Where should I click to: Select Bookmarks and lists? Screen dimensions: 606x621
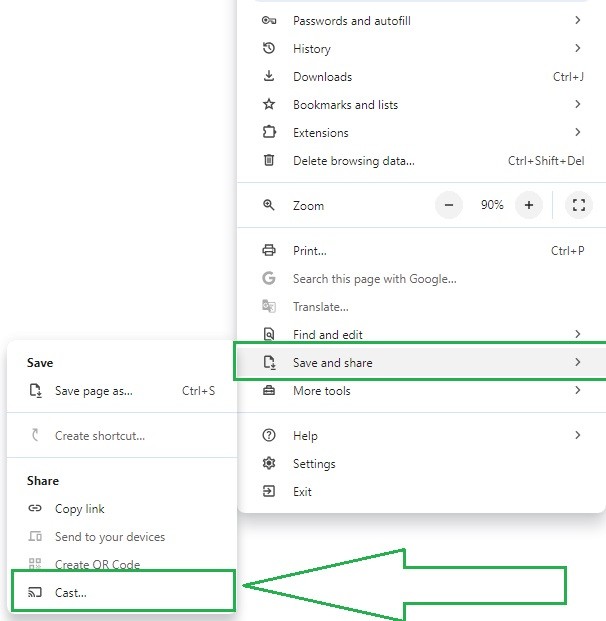point(421,104)
